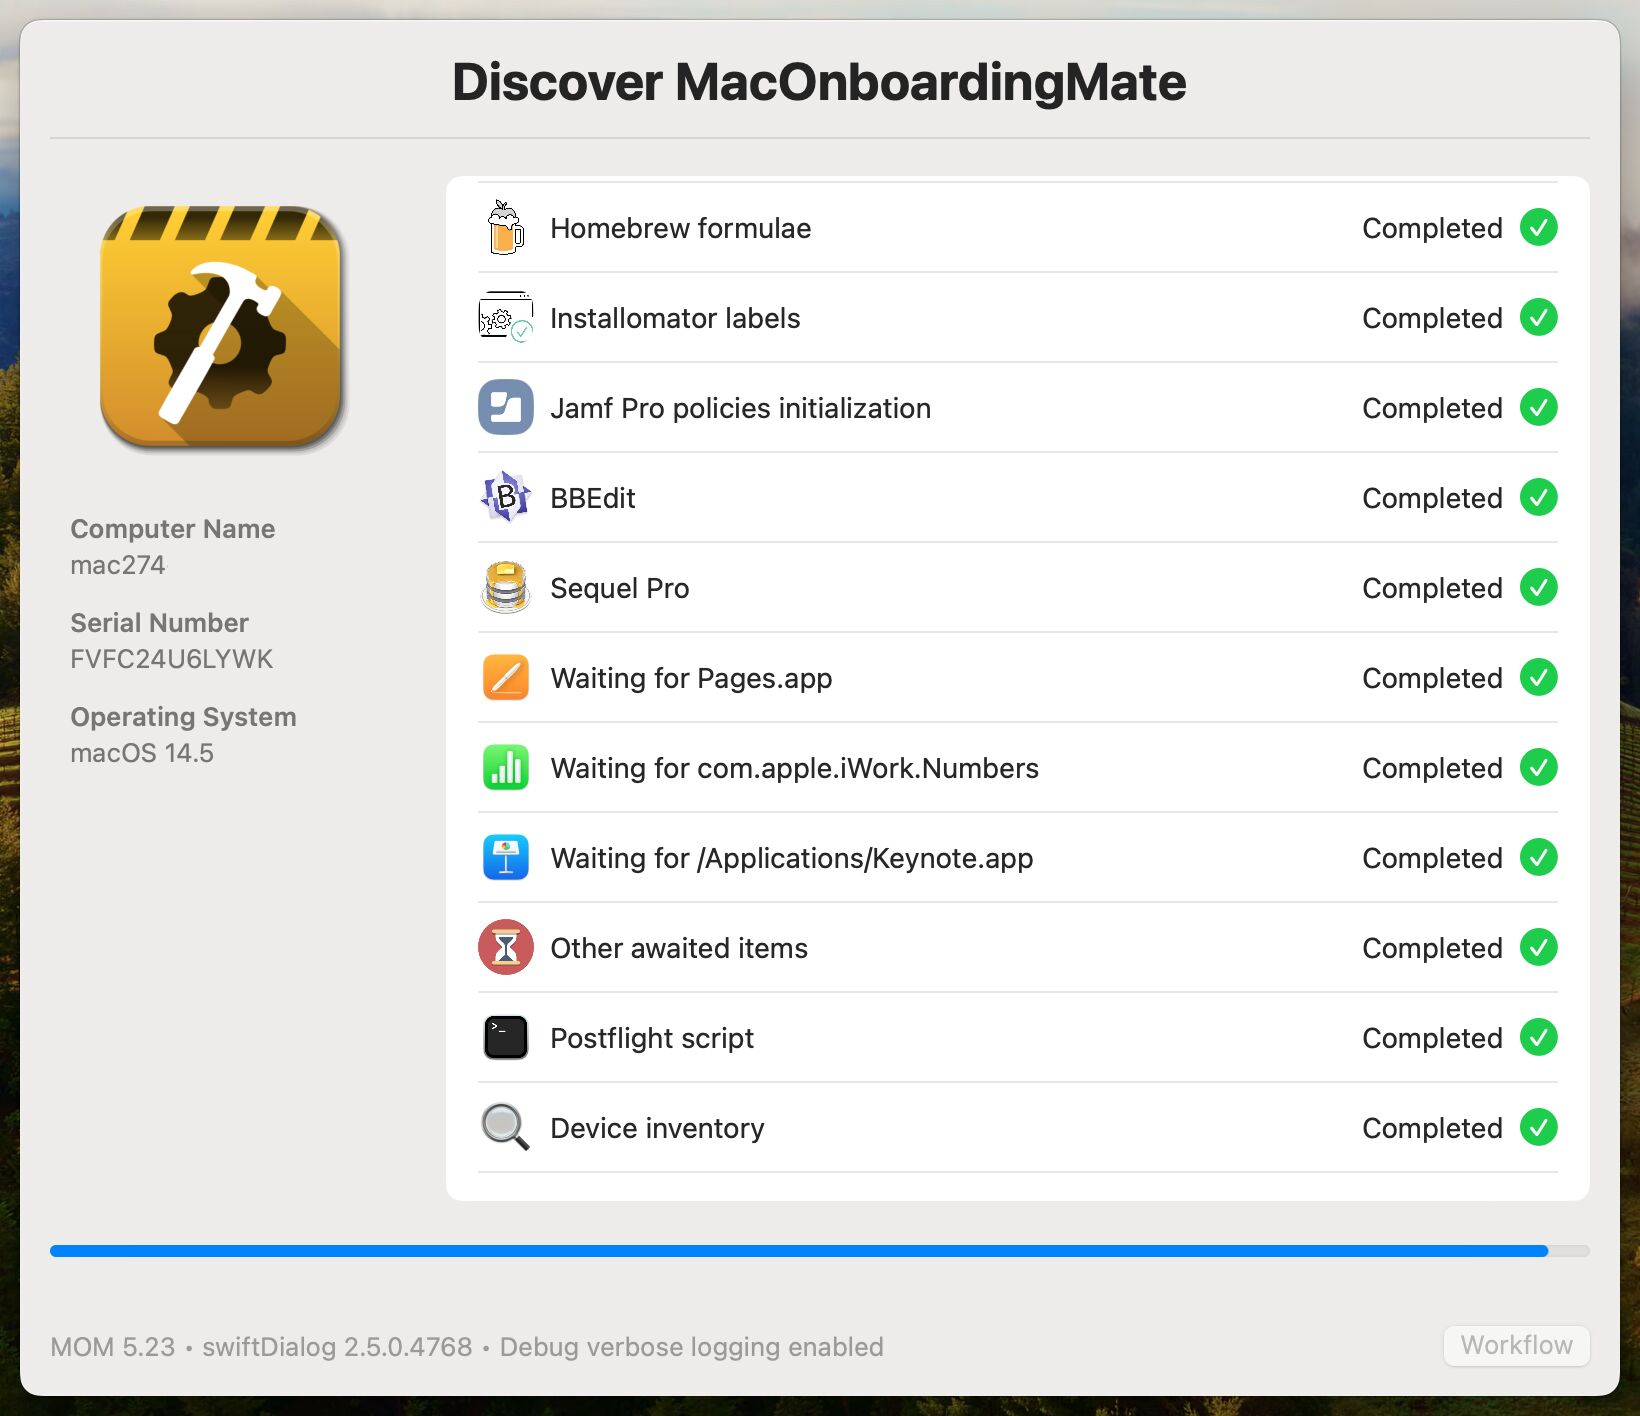Click 'Completed' status for Jamf Pro policies

(x=1432, y=408)
